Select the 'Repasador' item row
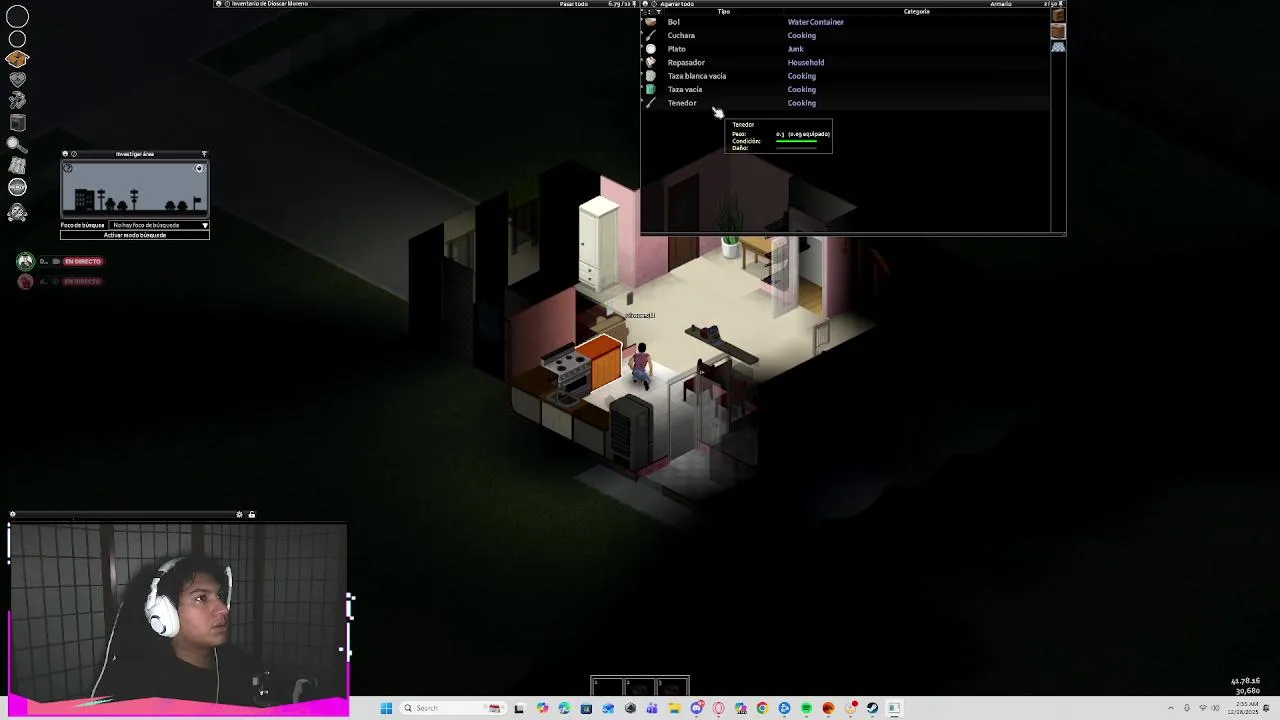Screen dimensions: 1280x720 845,62
